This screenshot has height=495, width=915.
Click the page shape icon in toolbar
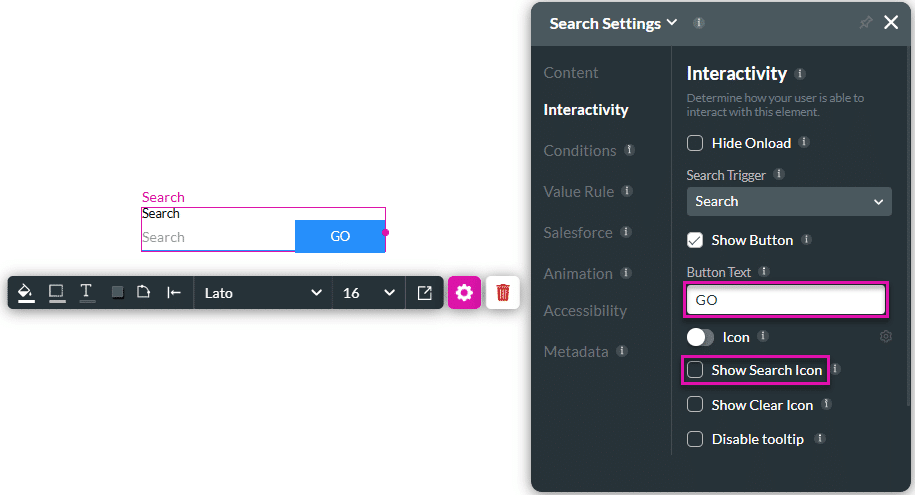pyautogui.click(x=144, y=292)
